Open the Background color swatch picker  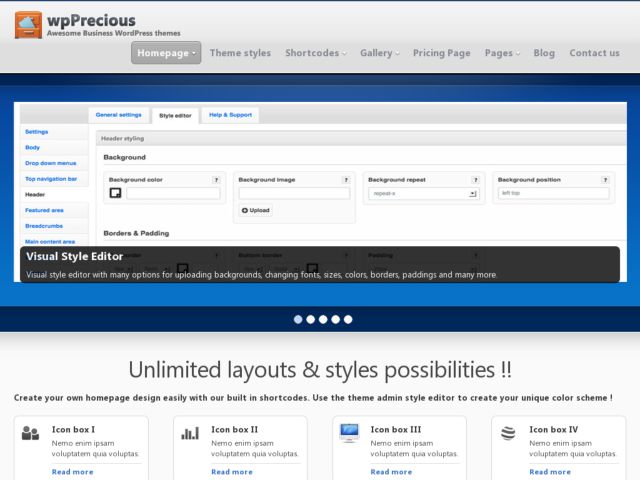pyautogui.click(x=116, y=193)
